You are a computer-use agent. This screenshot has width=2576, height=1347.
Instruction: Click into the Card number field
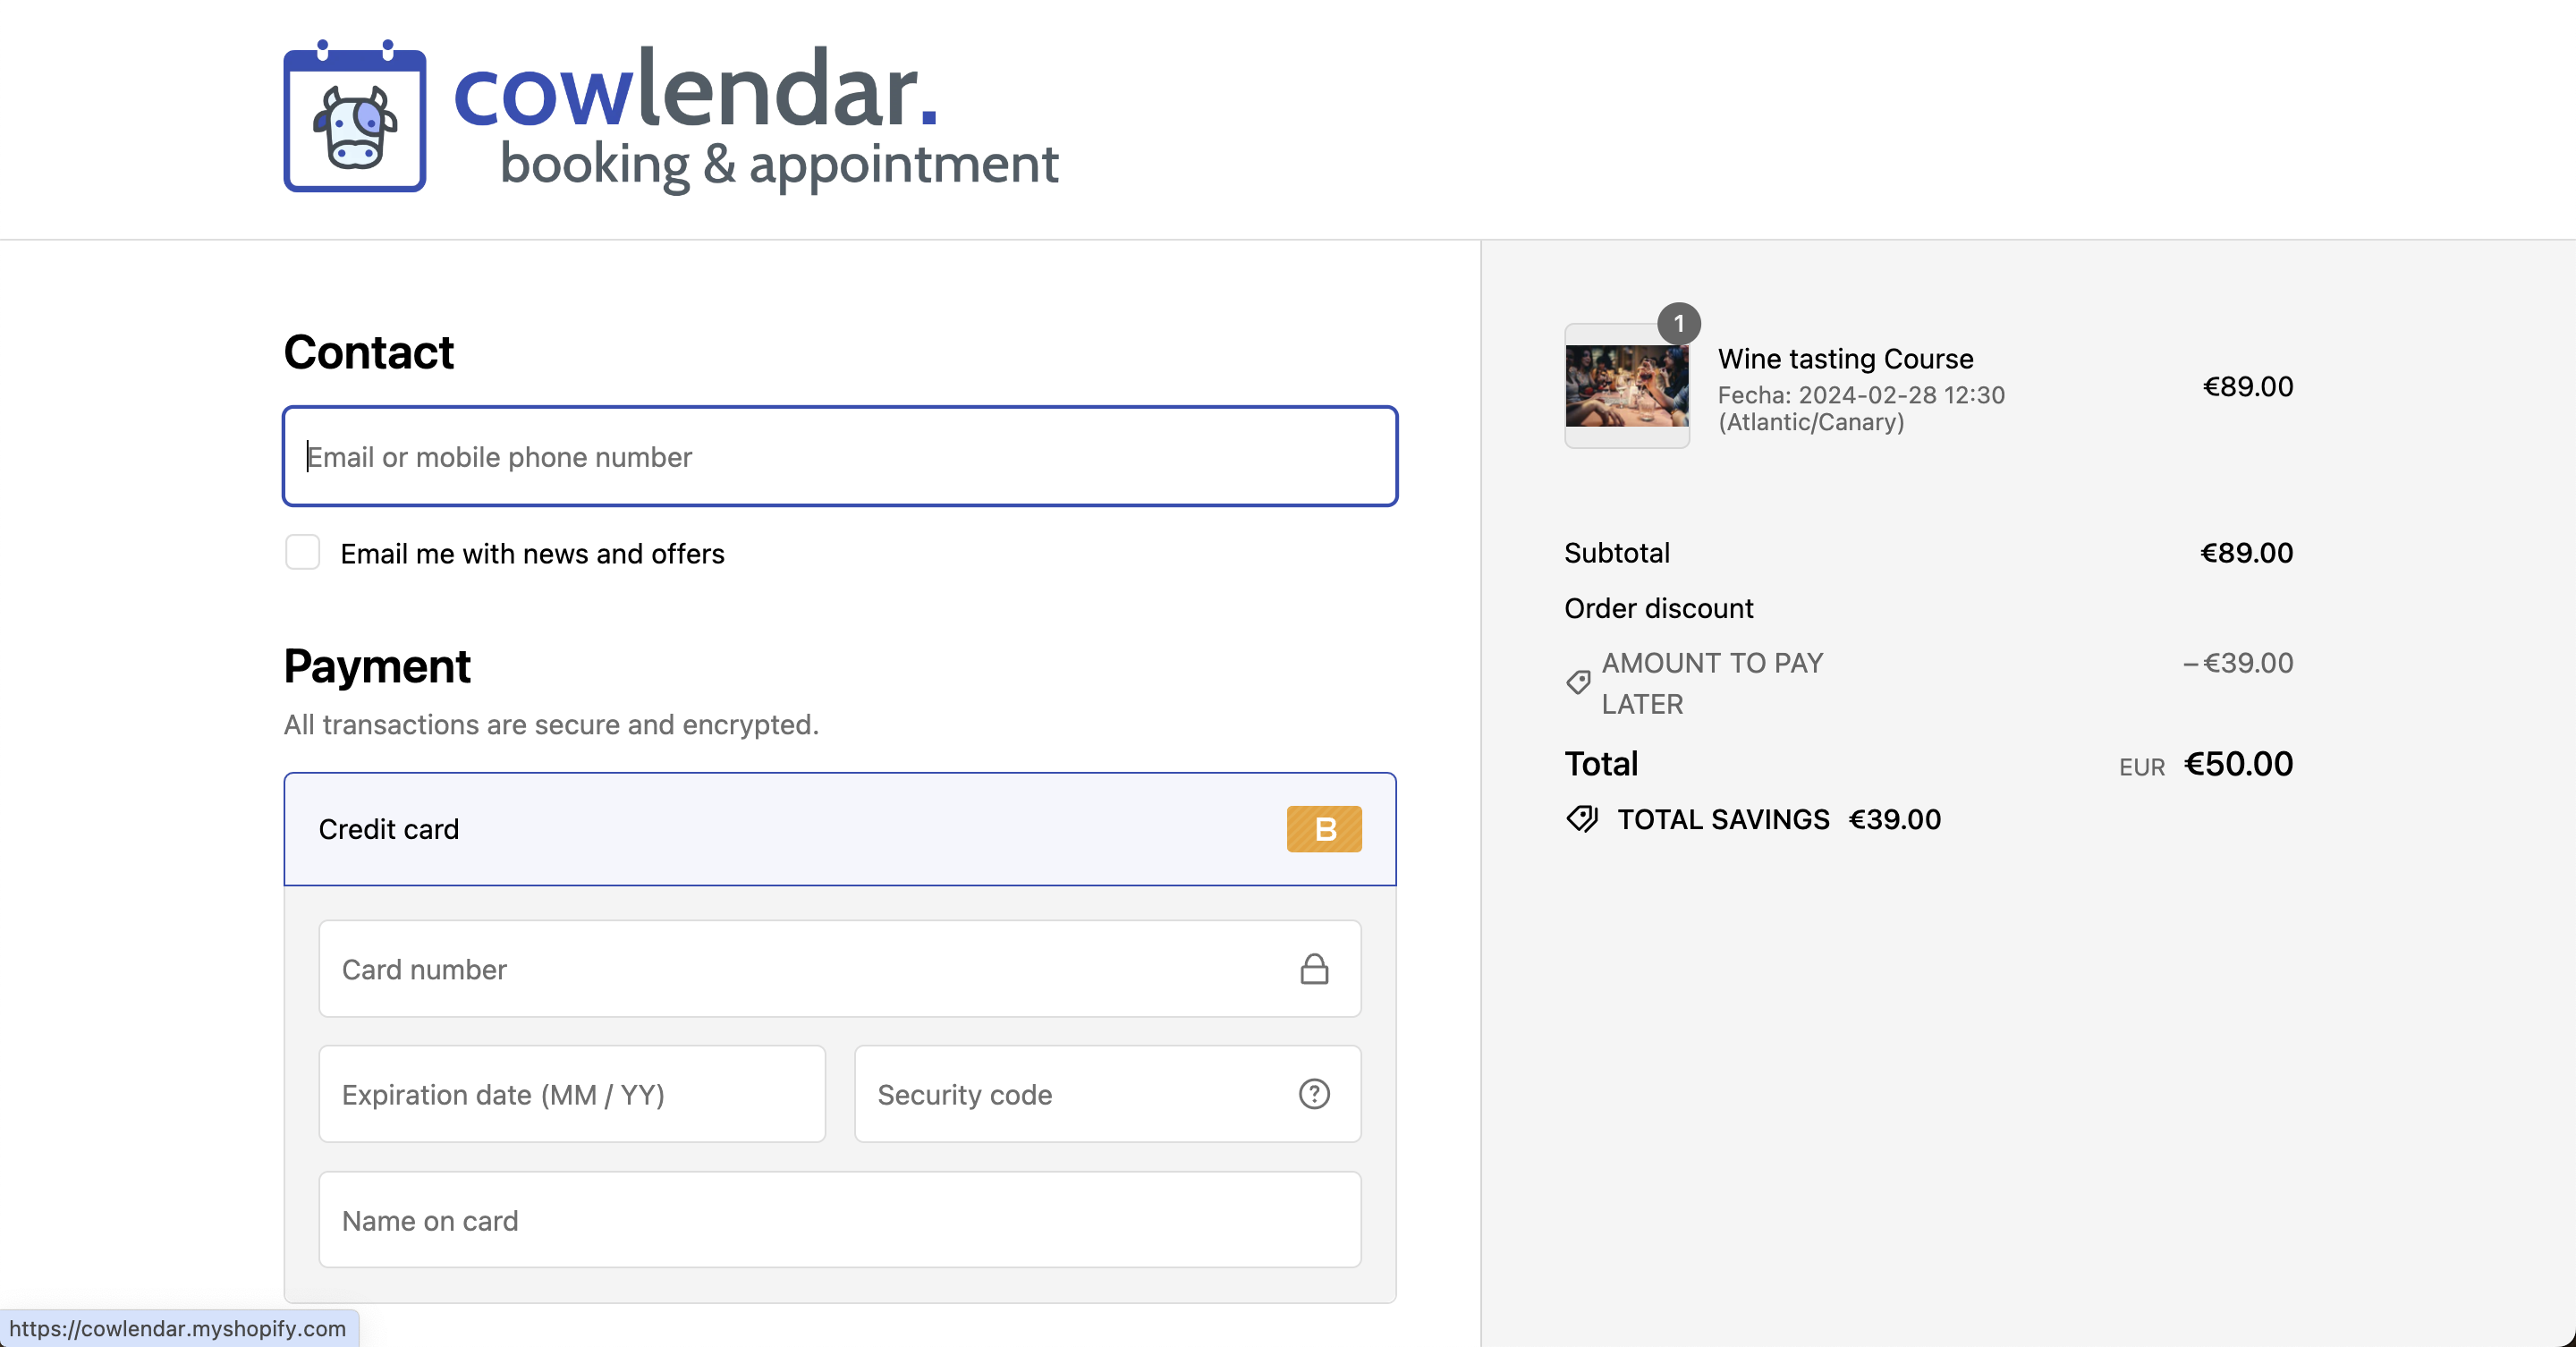coord(800,969)
